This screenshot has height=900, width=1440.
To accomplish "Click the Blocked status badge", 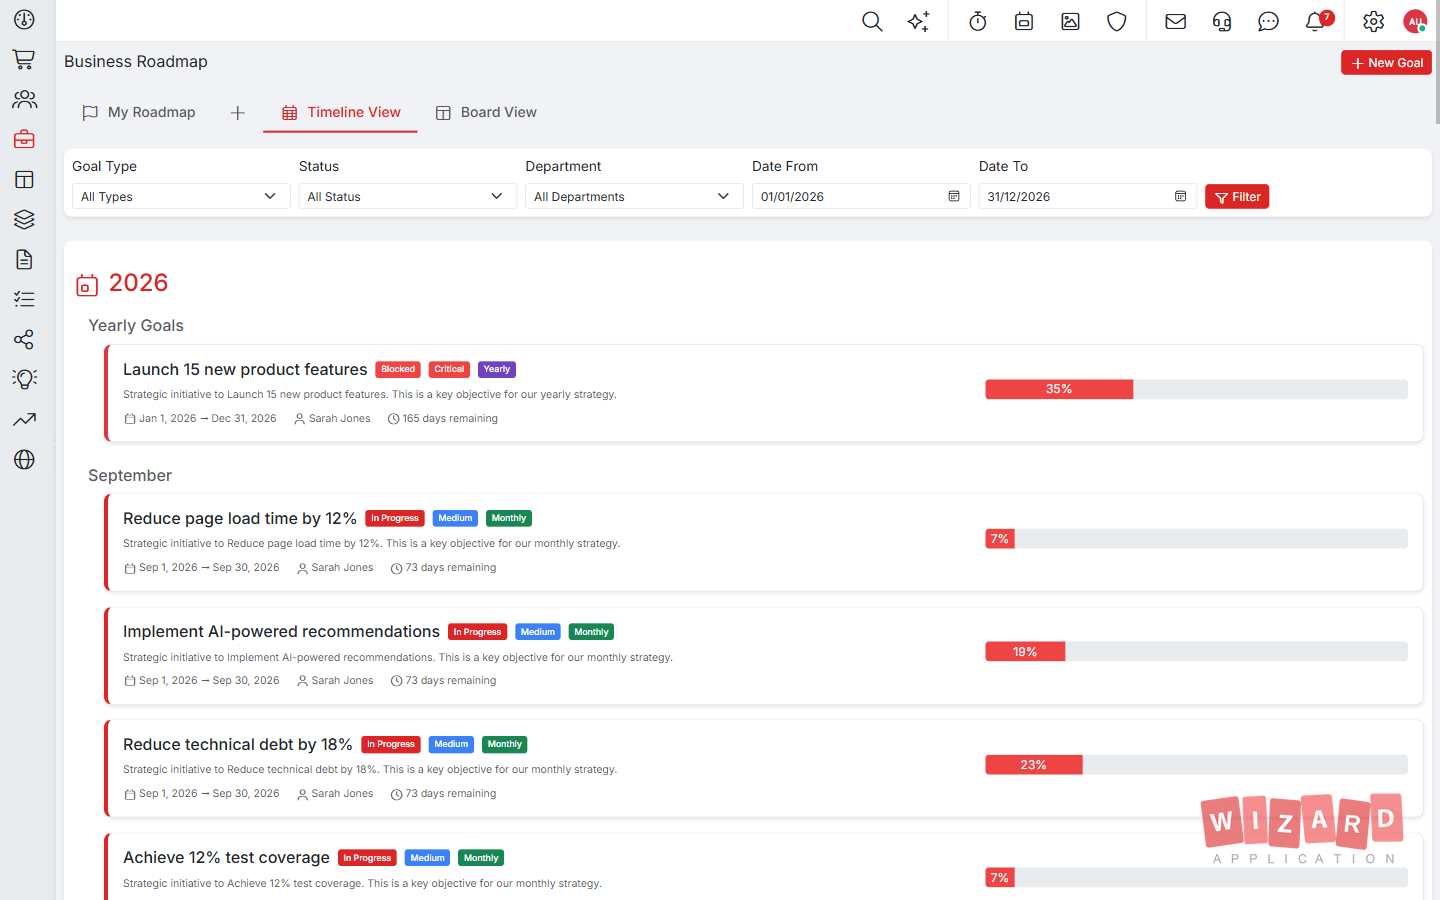I will click(x=398, y=369).
